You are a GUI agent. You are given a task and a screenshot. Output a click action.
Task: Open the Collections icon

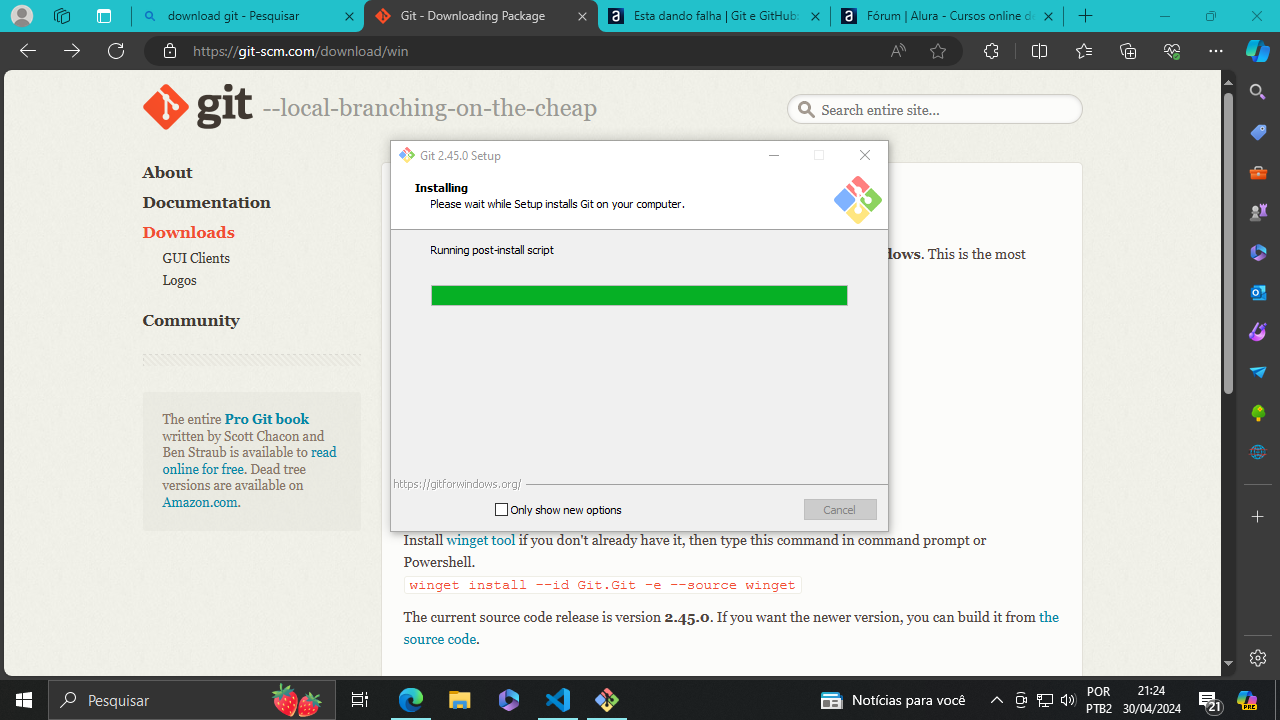pos(1128,51)
